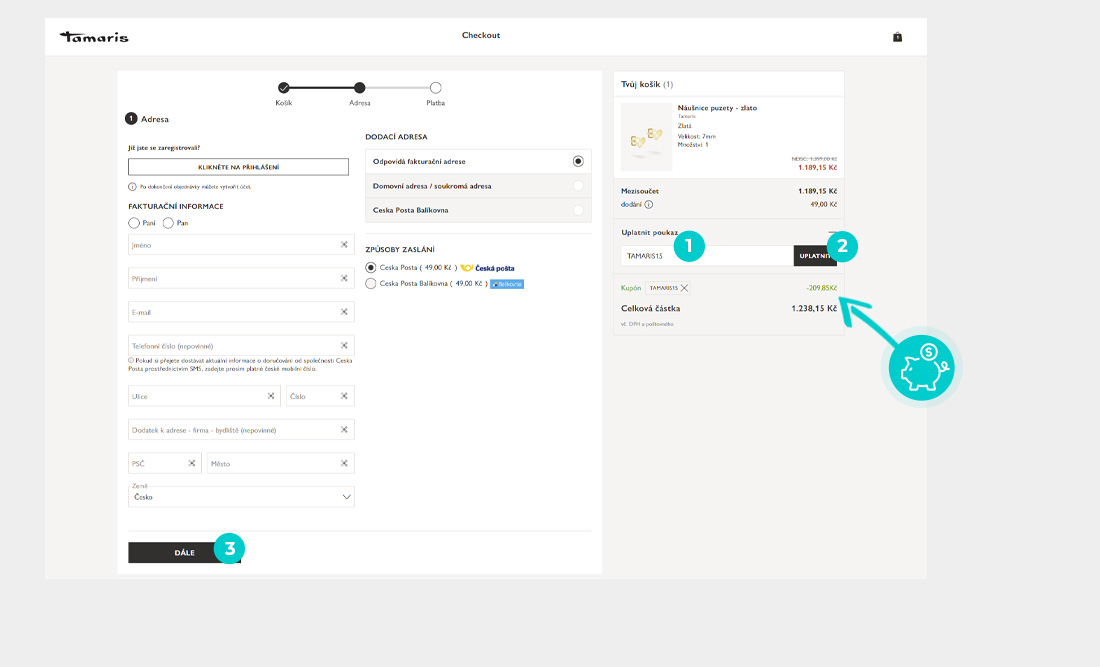
Task: Select the Paní radio button
Action: click(x=134, y=223)
